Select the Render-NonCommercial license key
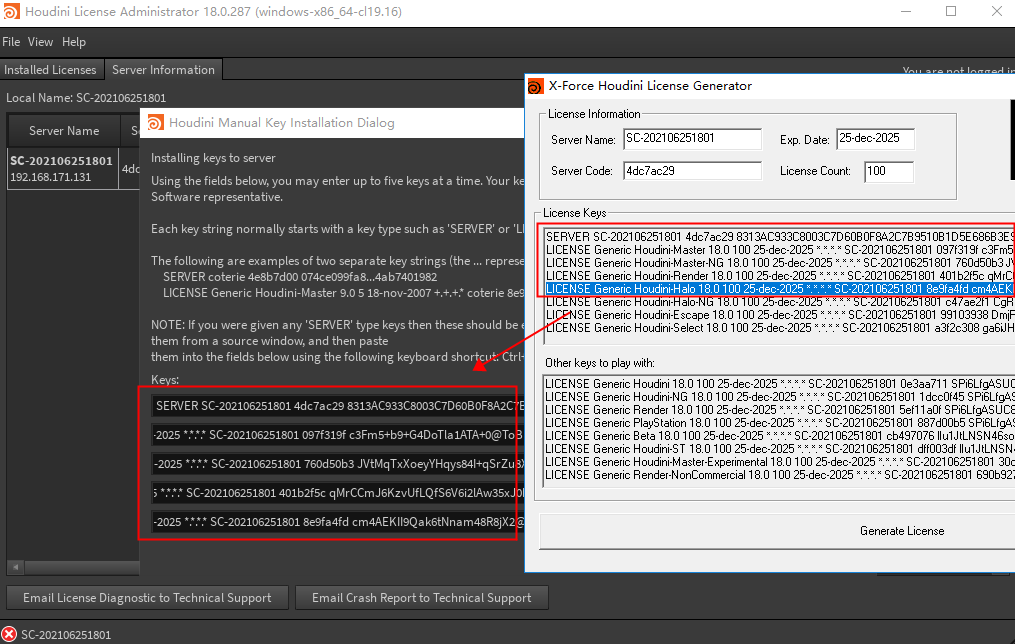This screenshot has height=644, width=1015. (779, 475)
